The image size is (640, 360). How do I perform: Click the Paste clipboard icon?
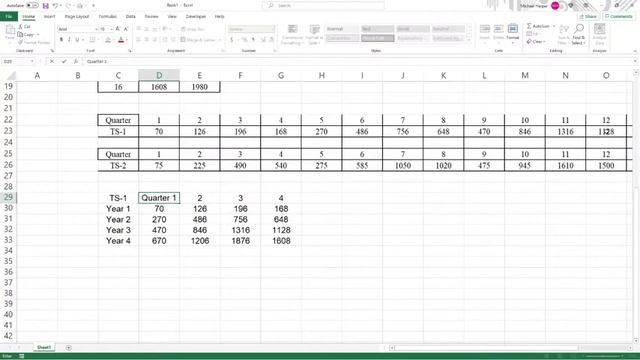click(10, 30)
